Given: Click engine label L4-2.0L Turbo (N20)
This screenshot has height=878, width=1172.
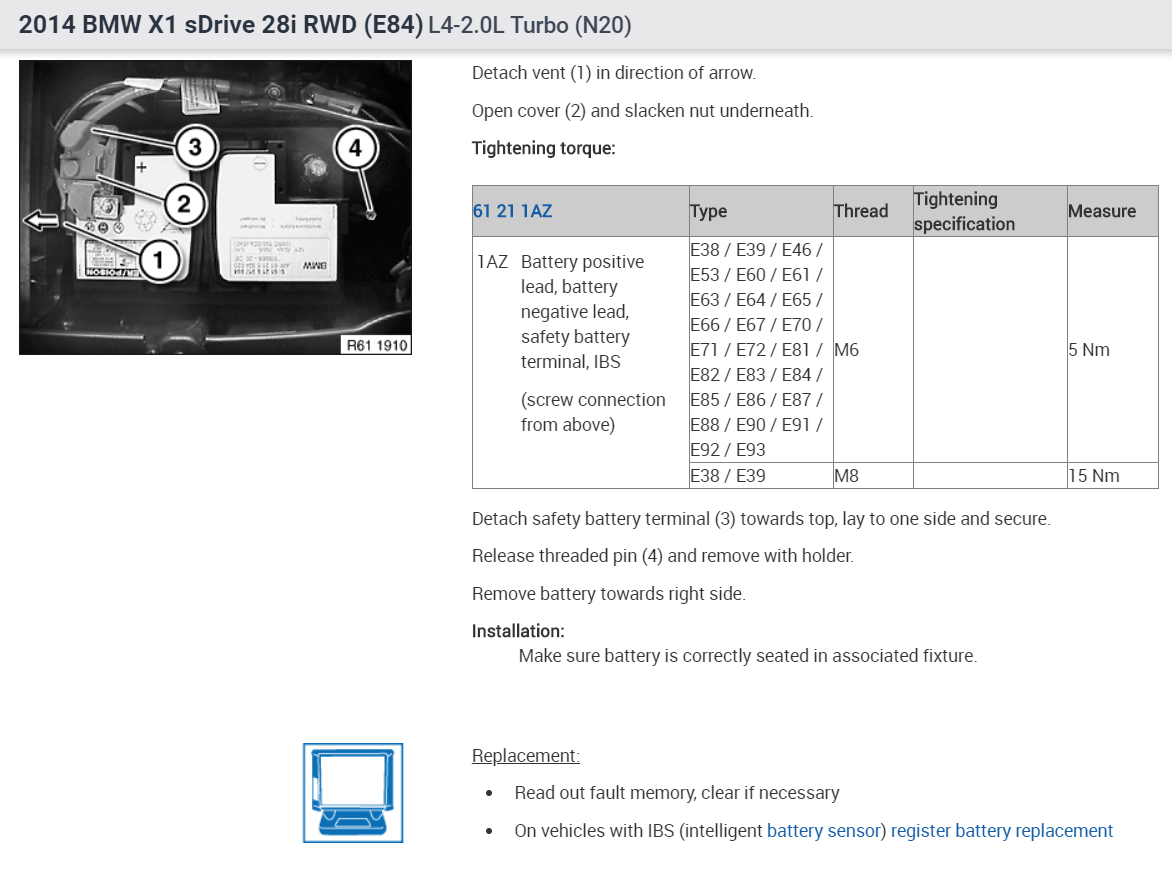Looking at the screenshot, I should (x=530, y=25).
